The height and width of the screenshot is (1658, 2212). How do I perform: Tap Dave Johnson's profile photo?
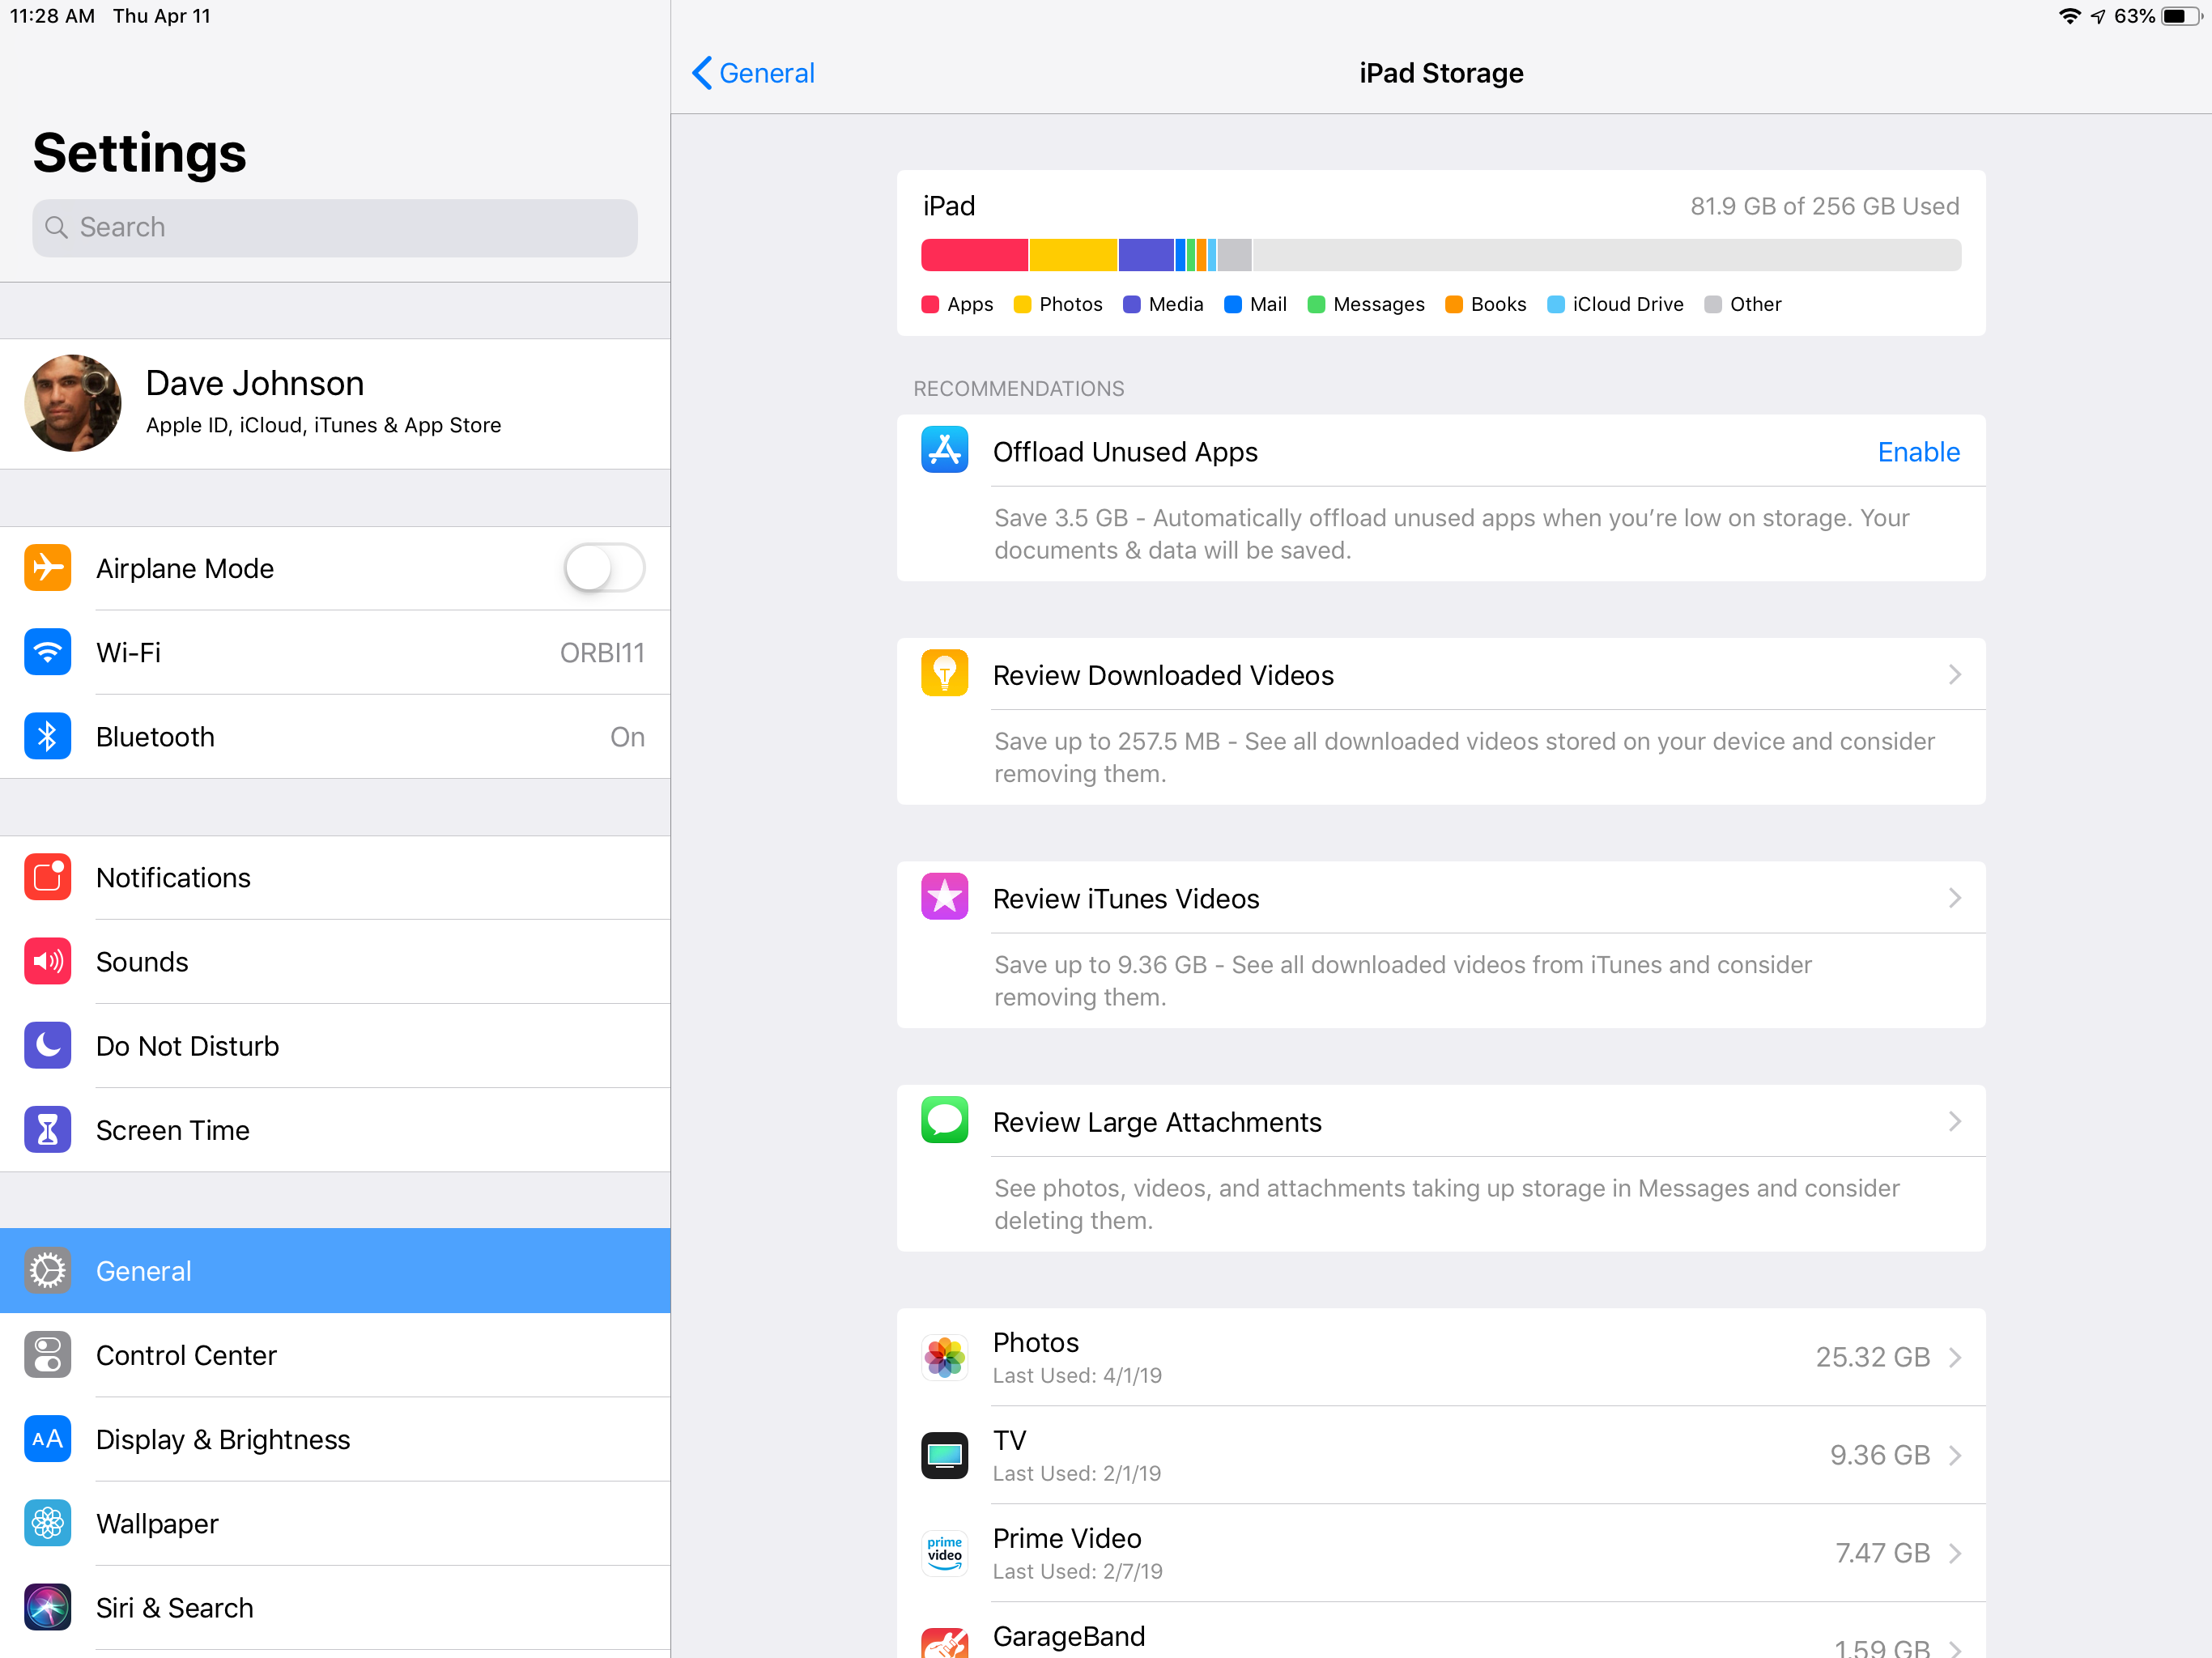tap(73, 403)
